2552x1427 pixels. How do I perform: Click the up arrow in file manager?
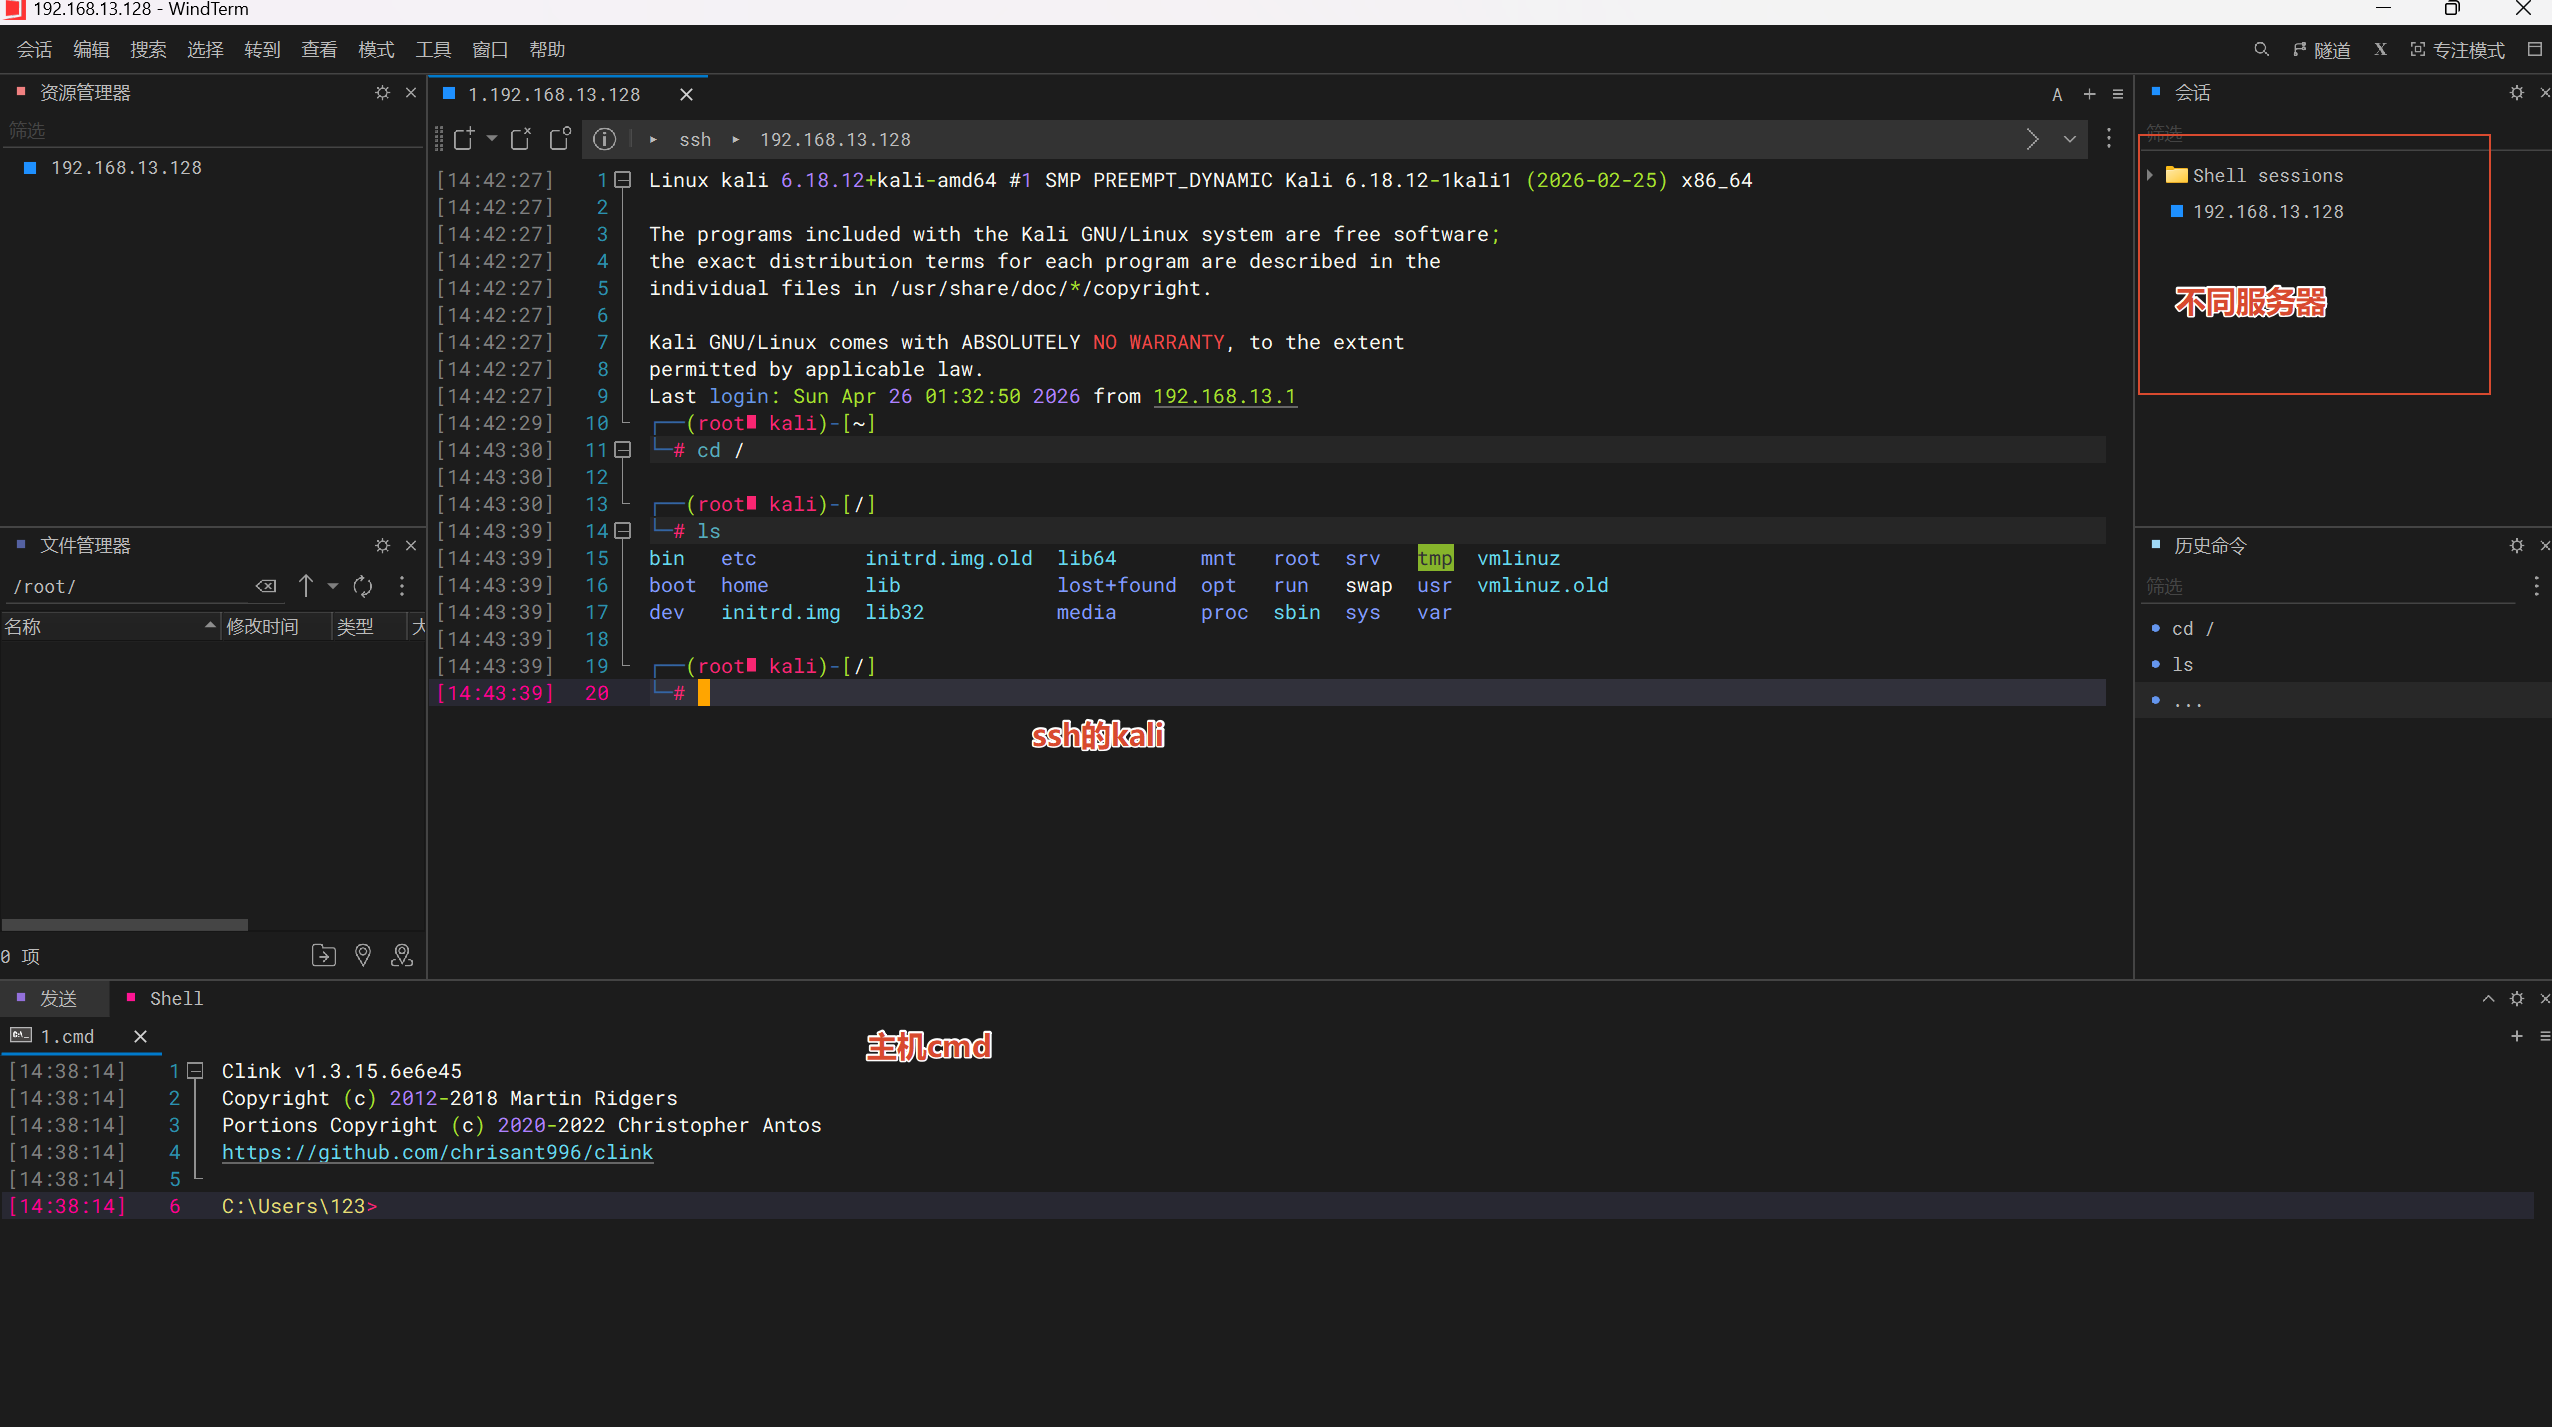coord(306,586)
